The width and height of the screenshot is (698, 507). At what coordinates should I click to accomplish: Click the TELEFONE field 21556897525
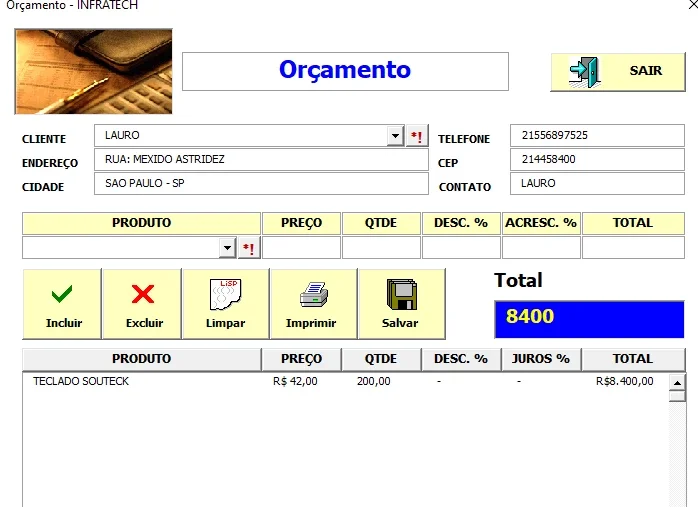click(597, 136)
